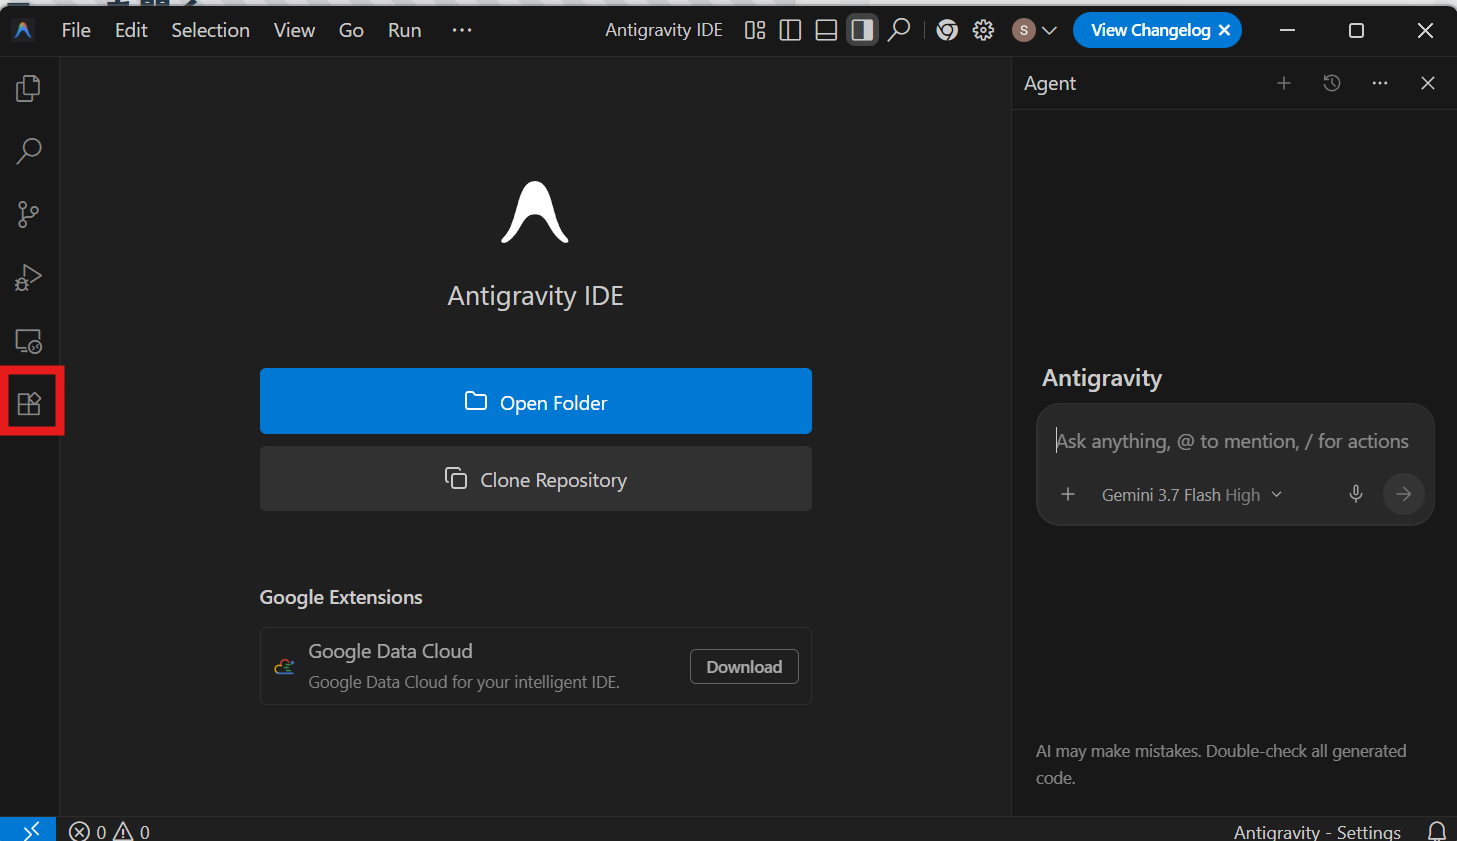This screenshot has width=1457, height=841.
Task: Download Google Data Cloud extension
Action: coord(744,667)
